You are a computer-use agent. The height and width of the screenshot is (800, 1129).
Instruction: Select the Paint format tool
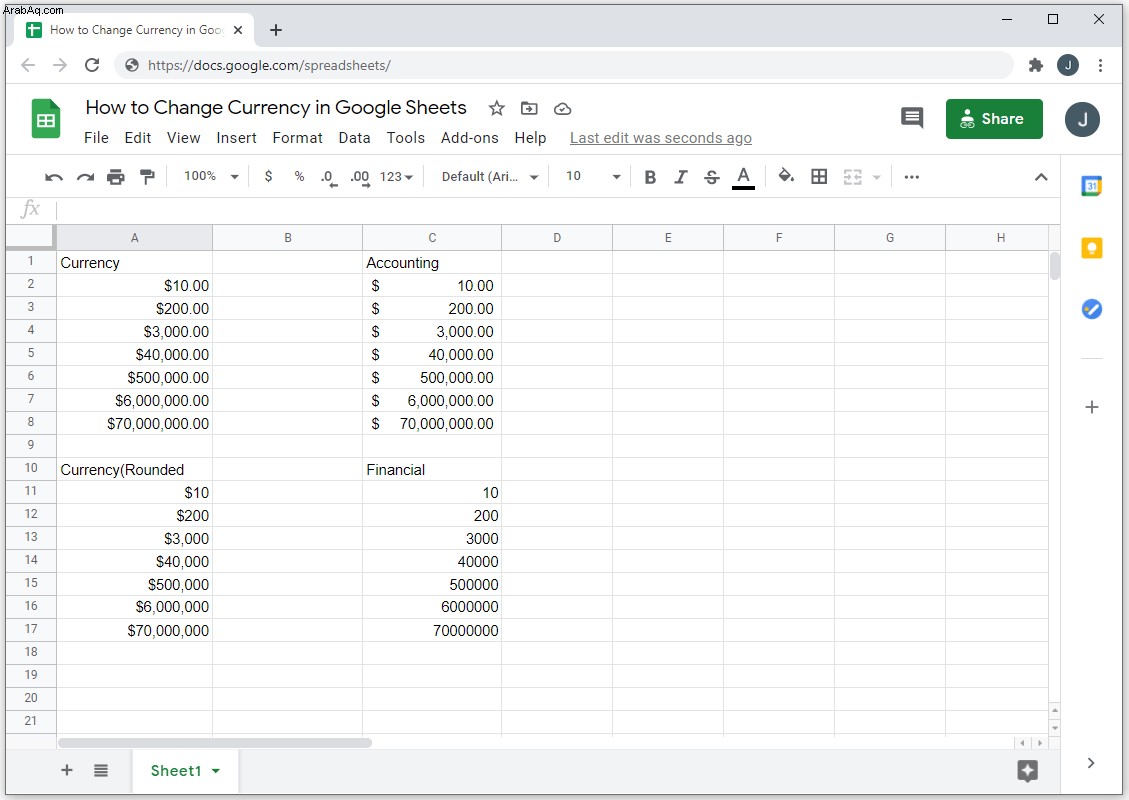[x=147, y=177]
